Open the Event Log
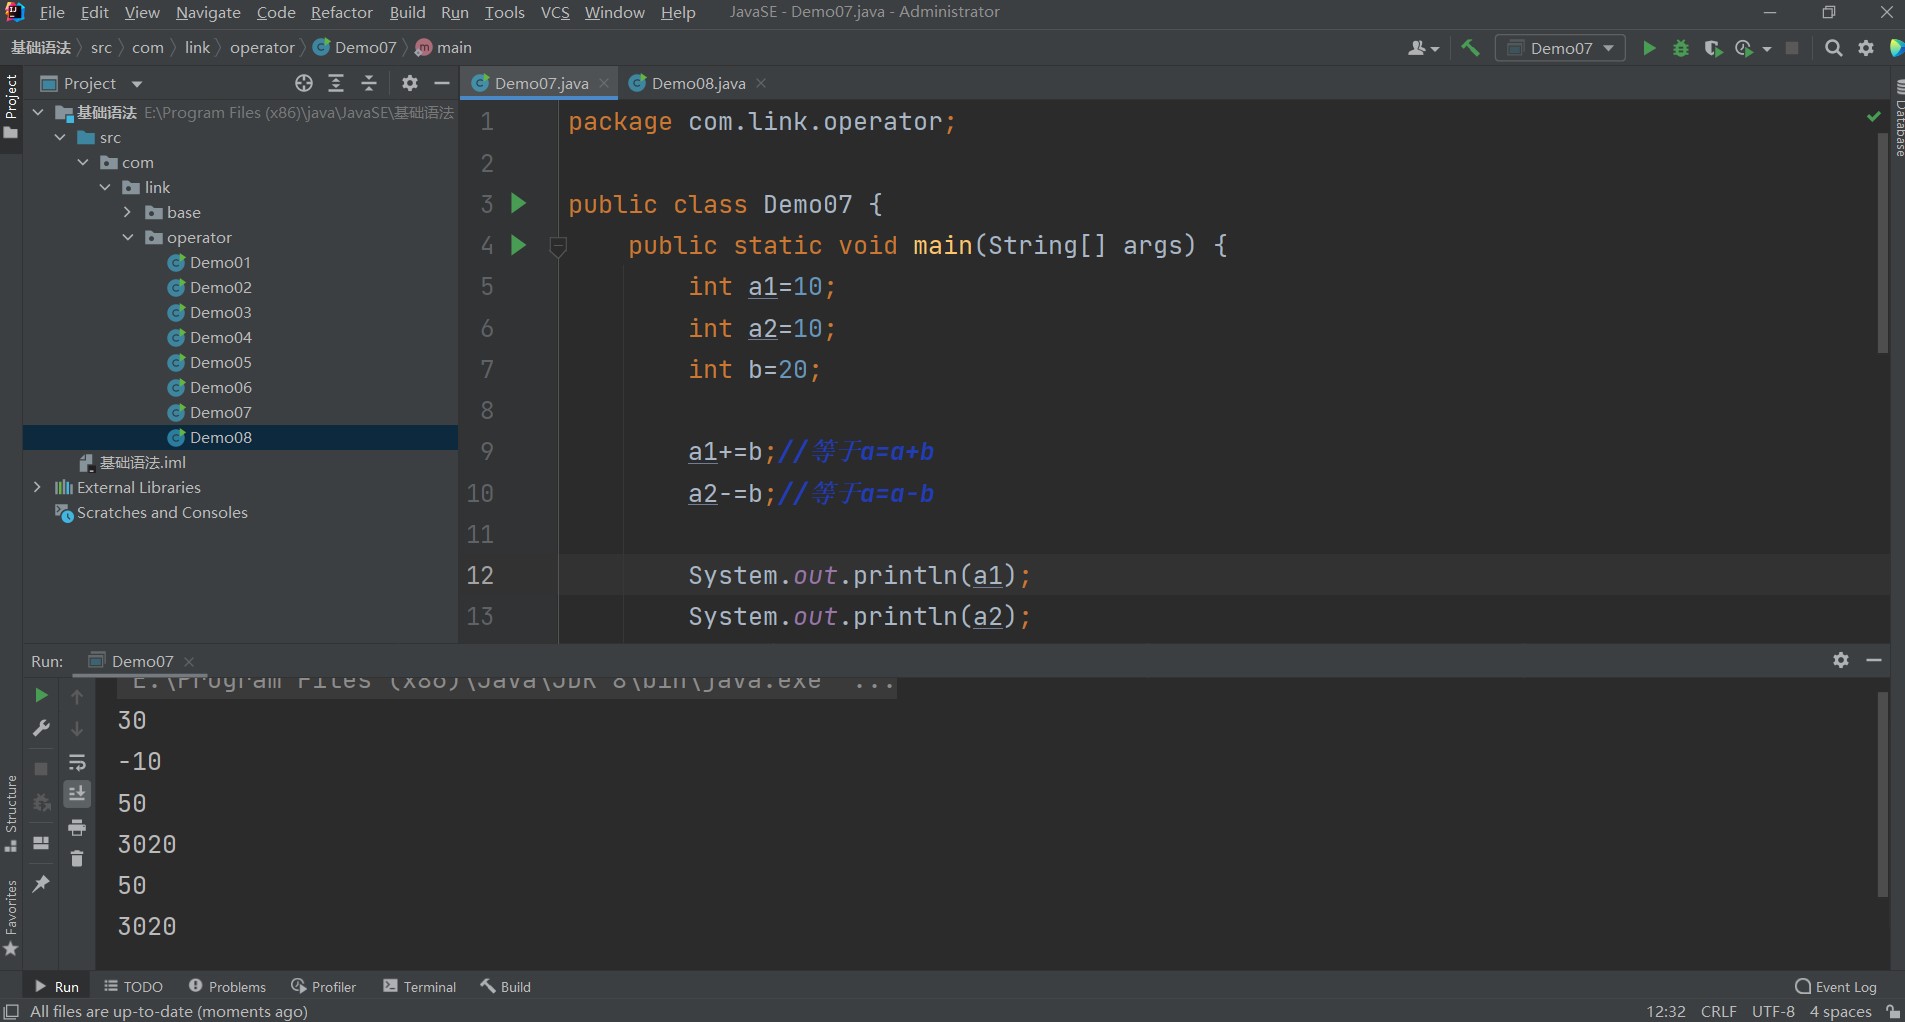Viewport: 1905px width, 1022px height. coord(1836,986)
